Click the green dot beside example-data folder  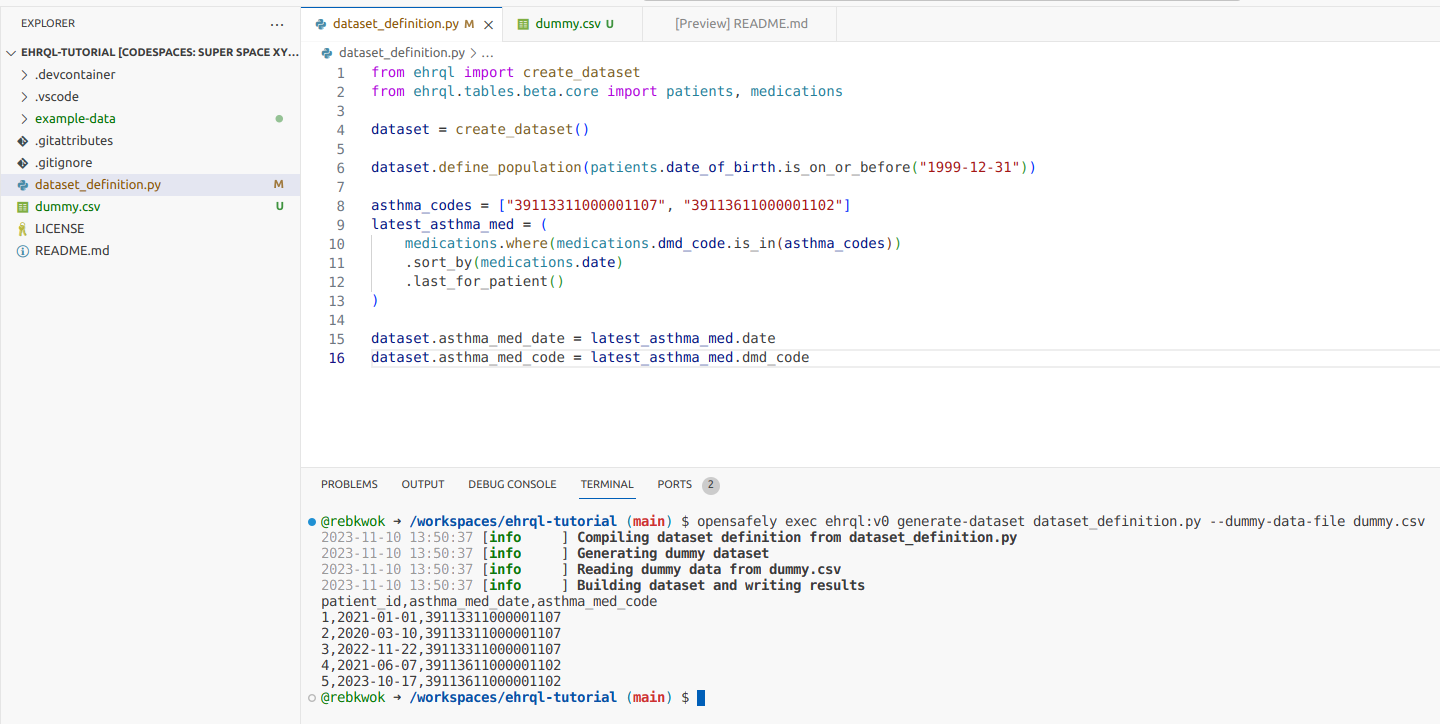click(280, 118)
